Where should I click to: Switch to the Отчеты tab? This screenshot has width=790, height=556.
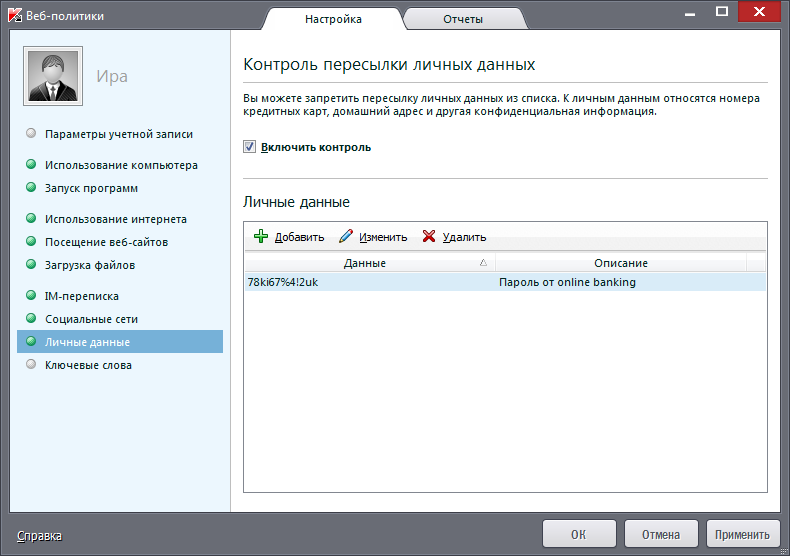pos(463,19)
